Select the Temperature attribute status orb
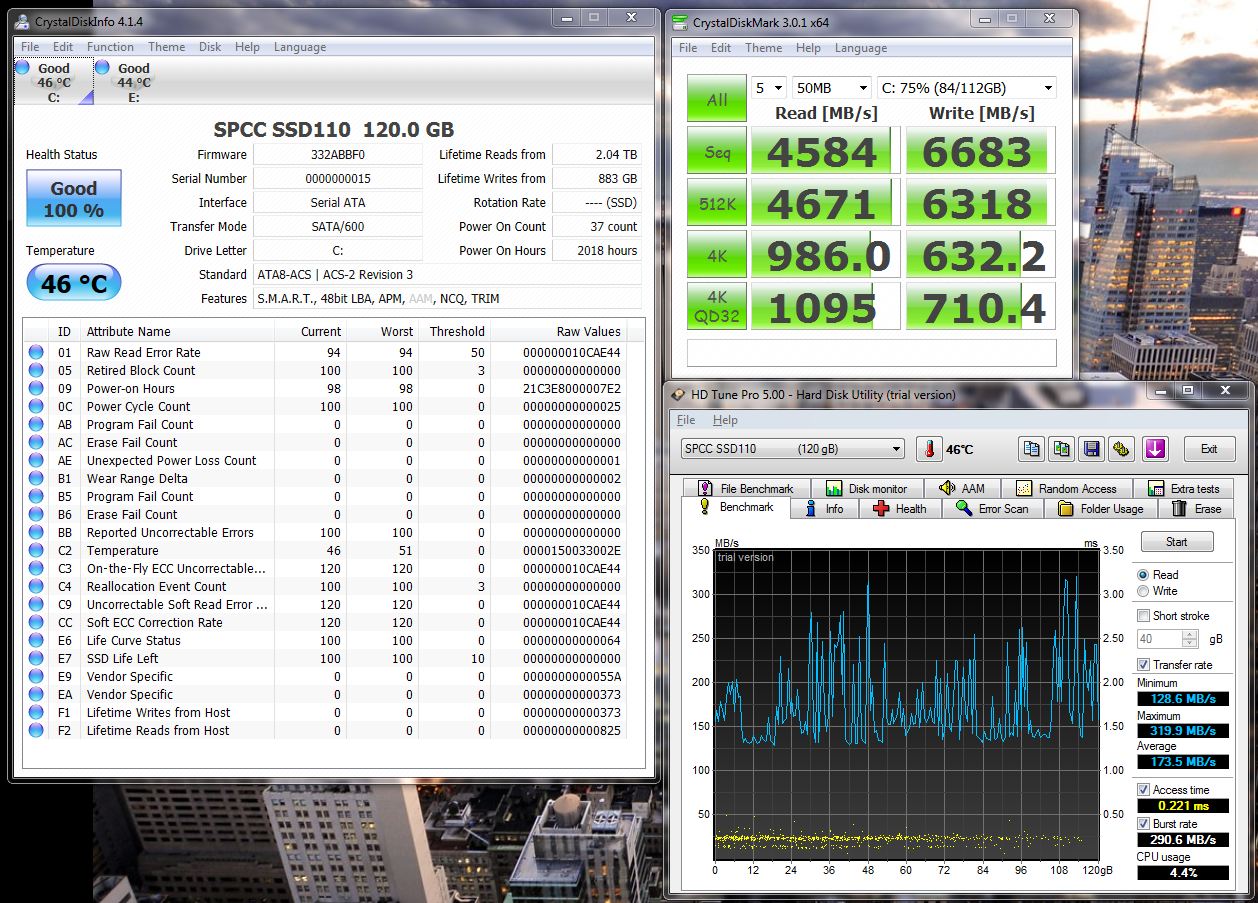This screenshot has width=1258, height=903. pos(37,550)
